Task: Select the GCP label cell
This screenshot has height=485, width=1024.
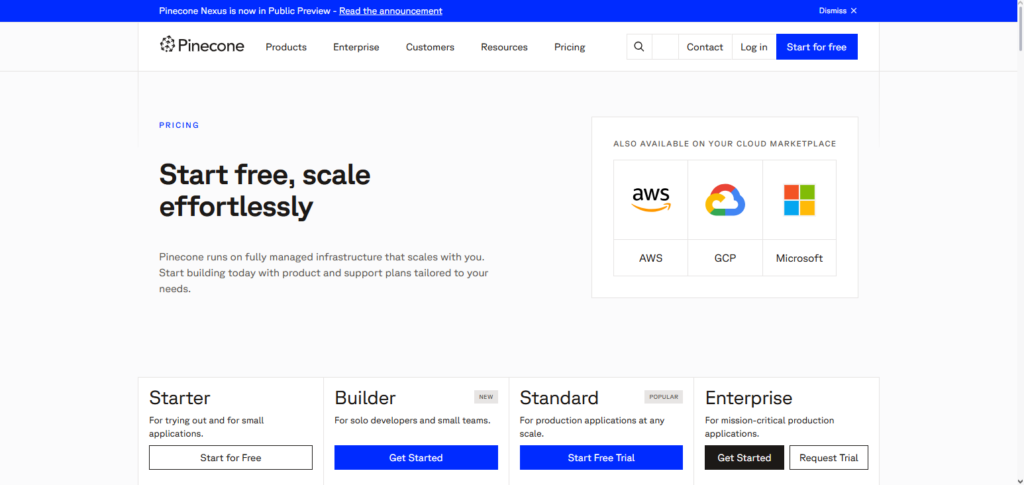Action: (x=725, y=258)
